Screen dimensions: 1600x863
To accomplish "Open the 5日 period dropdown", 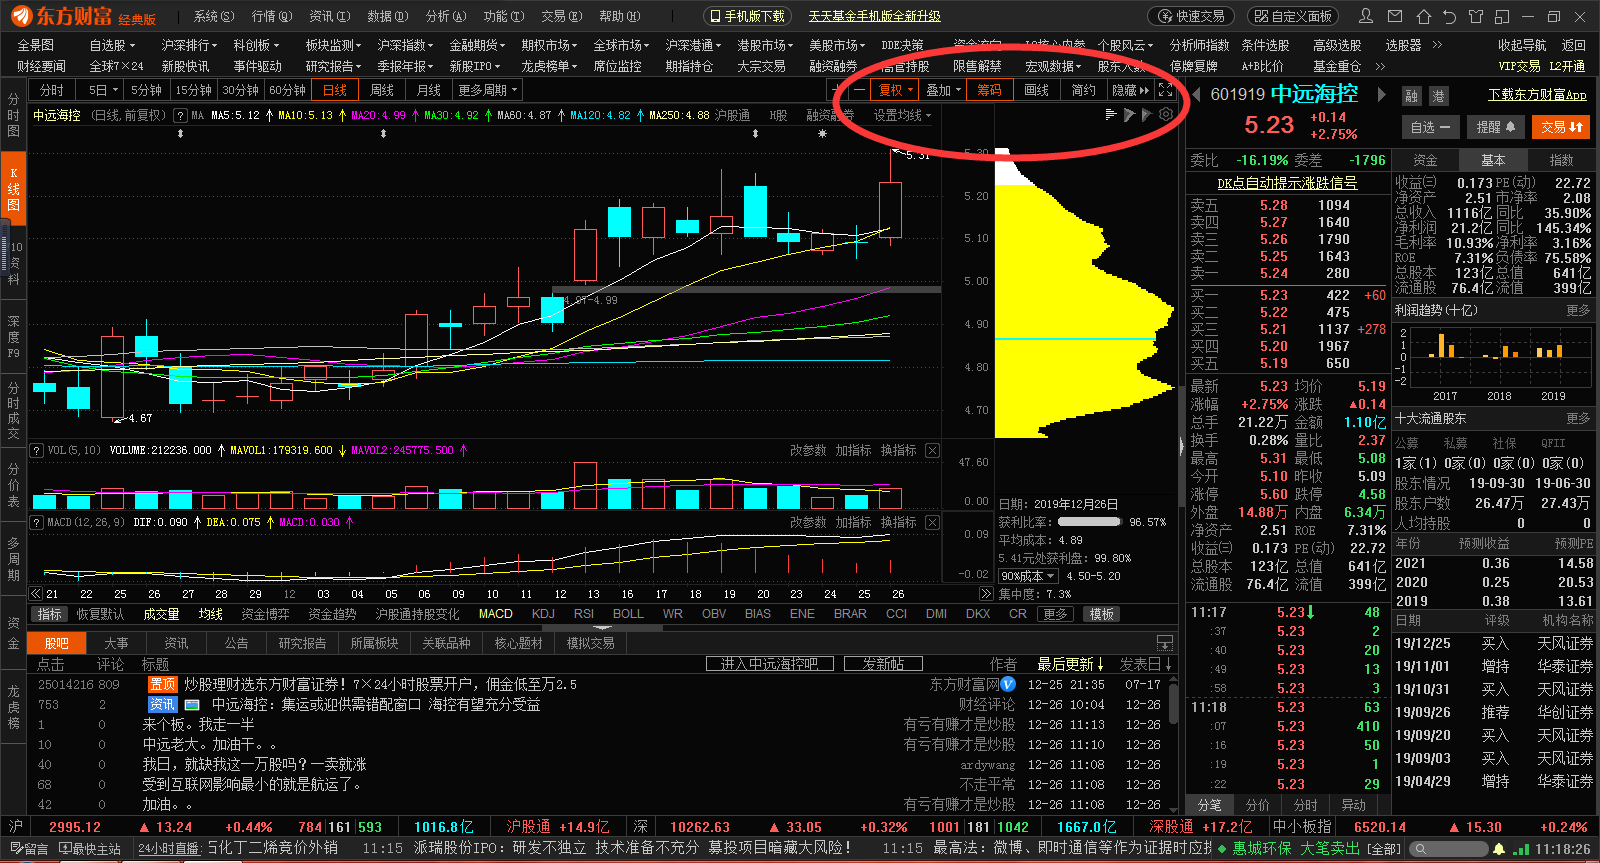I will (x=103, y=90).
